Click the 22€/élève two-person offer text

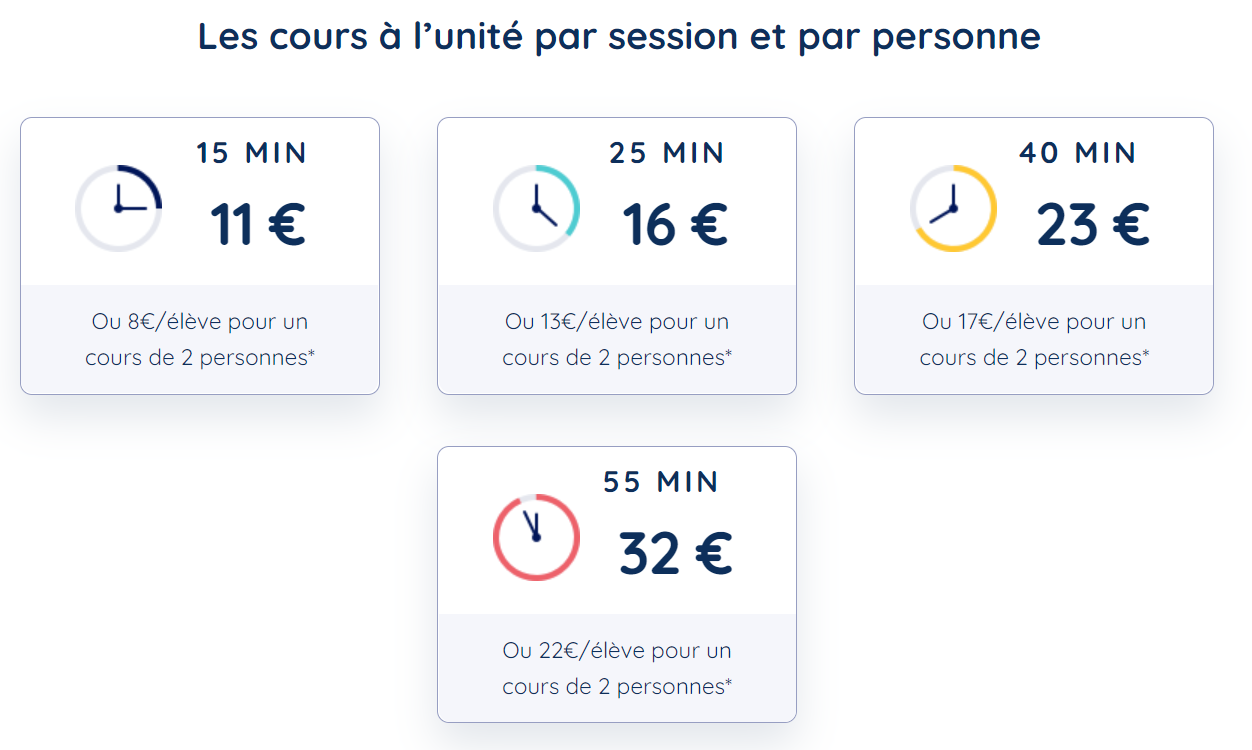point(617,668)
